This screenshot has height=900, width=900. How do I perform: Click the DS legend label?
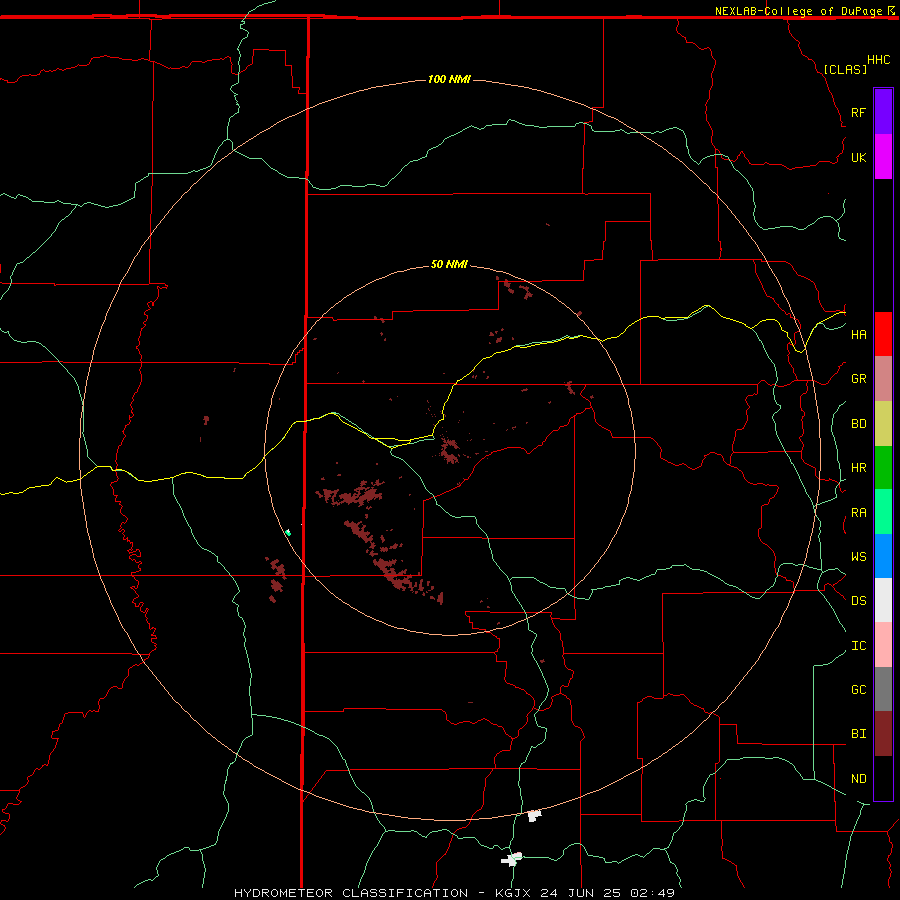pos(858,600)
